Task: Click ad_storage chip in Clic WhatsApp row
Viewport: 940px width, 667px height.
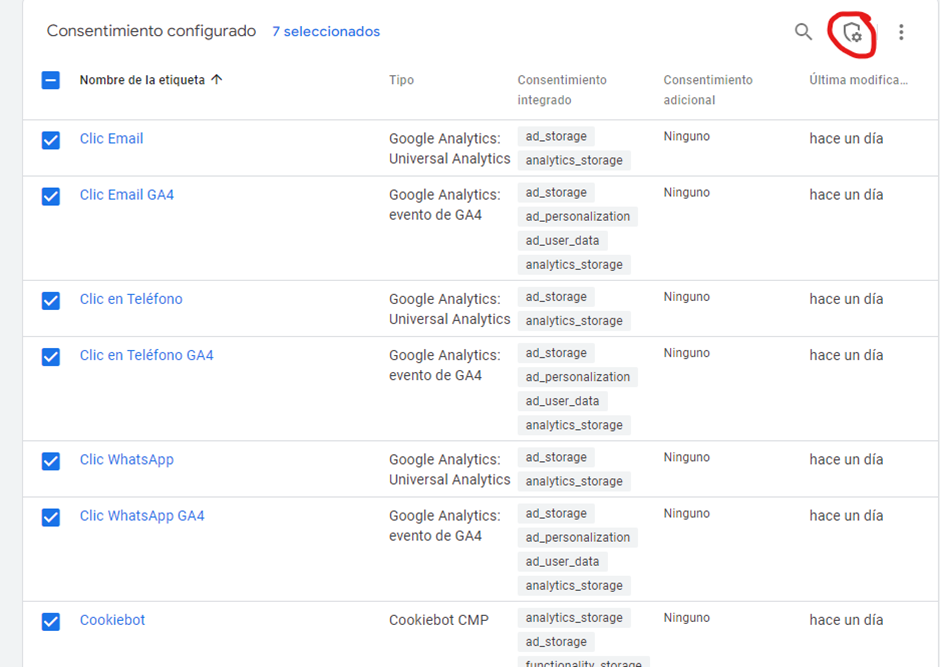Action: point(556,458)
